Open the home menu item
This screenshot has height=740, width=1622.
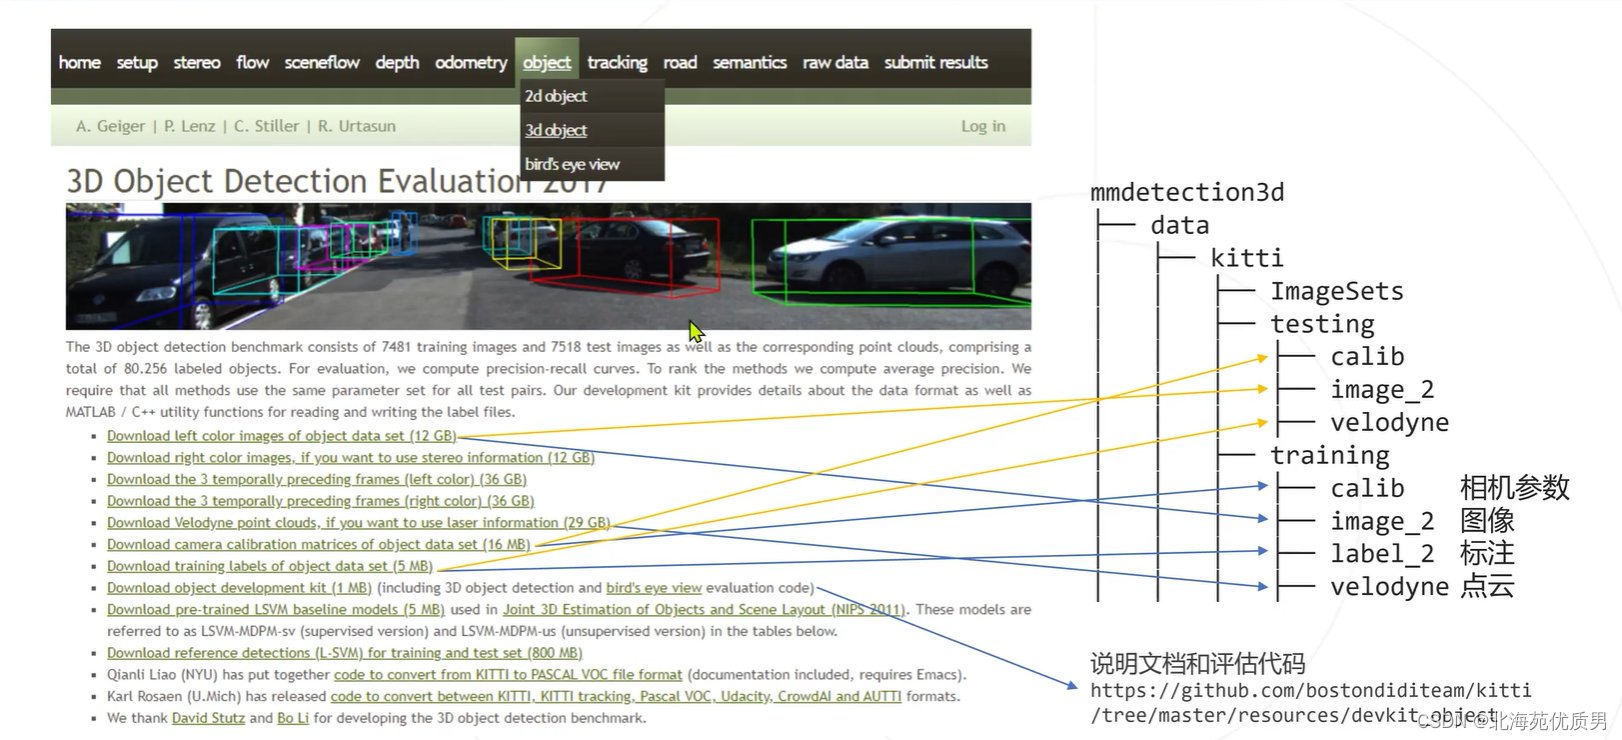click(79, 62)
